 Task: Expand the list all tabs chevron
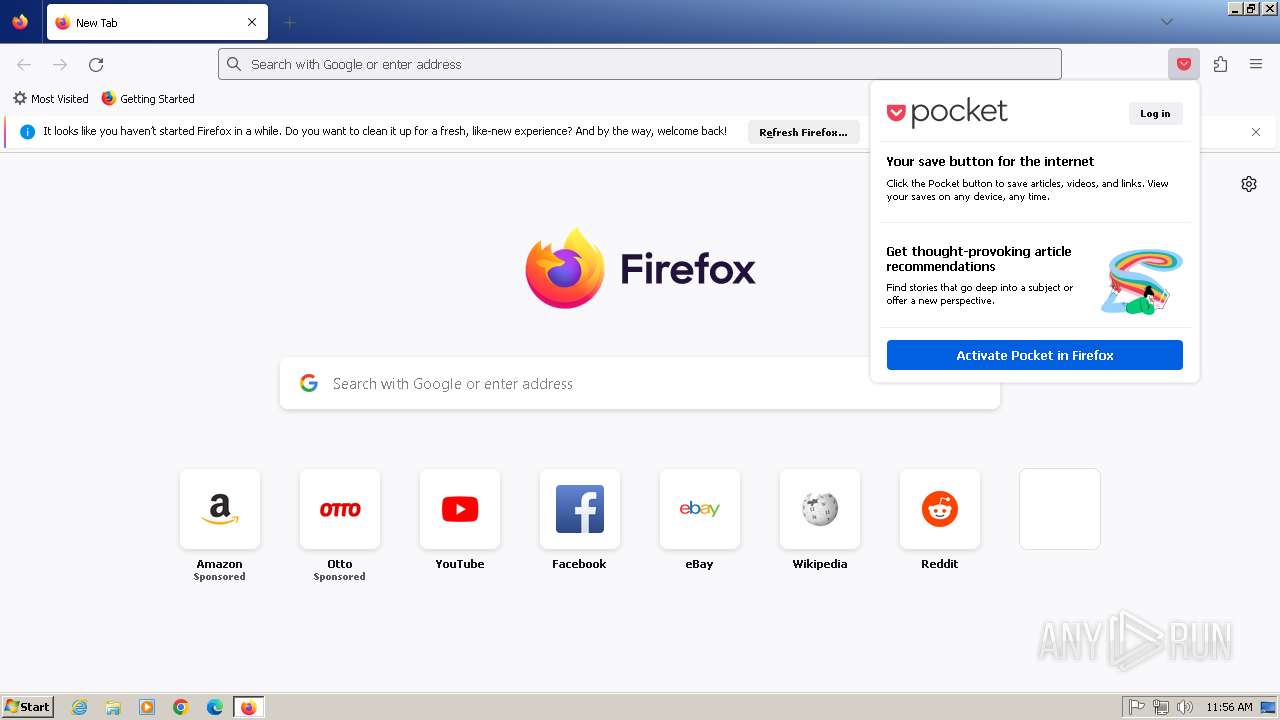click(1166, 22)
